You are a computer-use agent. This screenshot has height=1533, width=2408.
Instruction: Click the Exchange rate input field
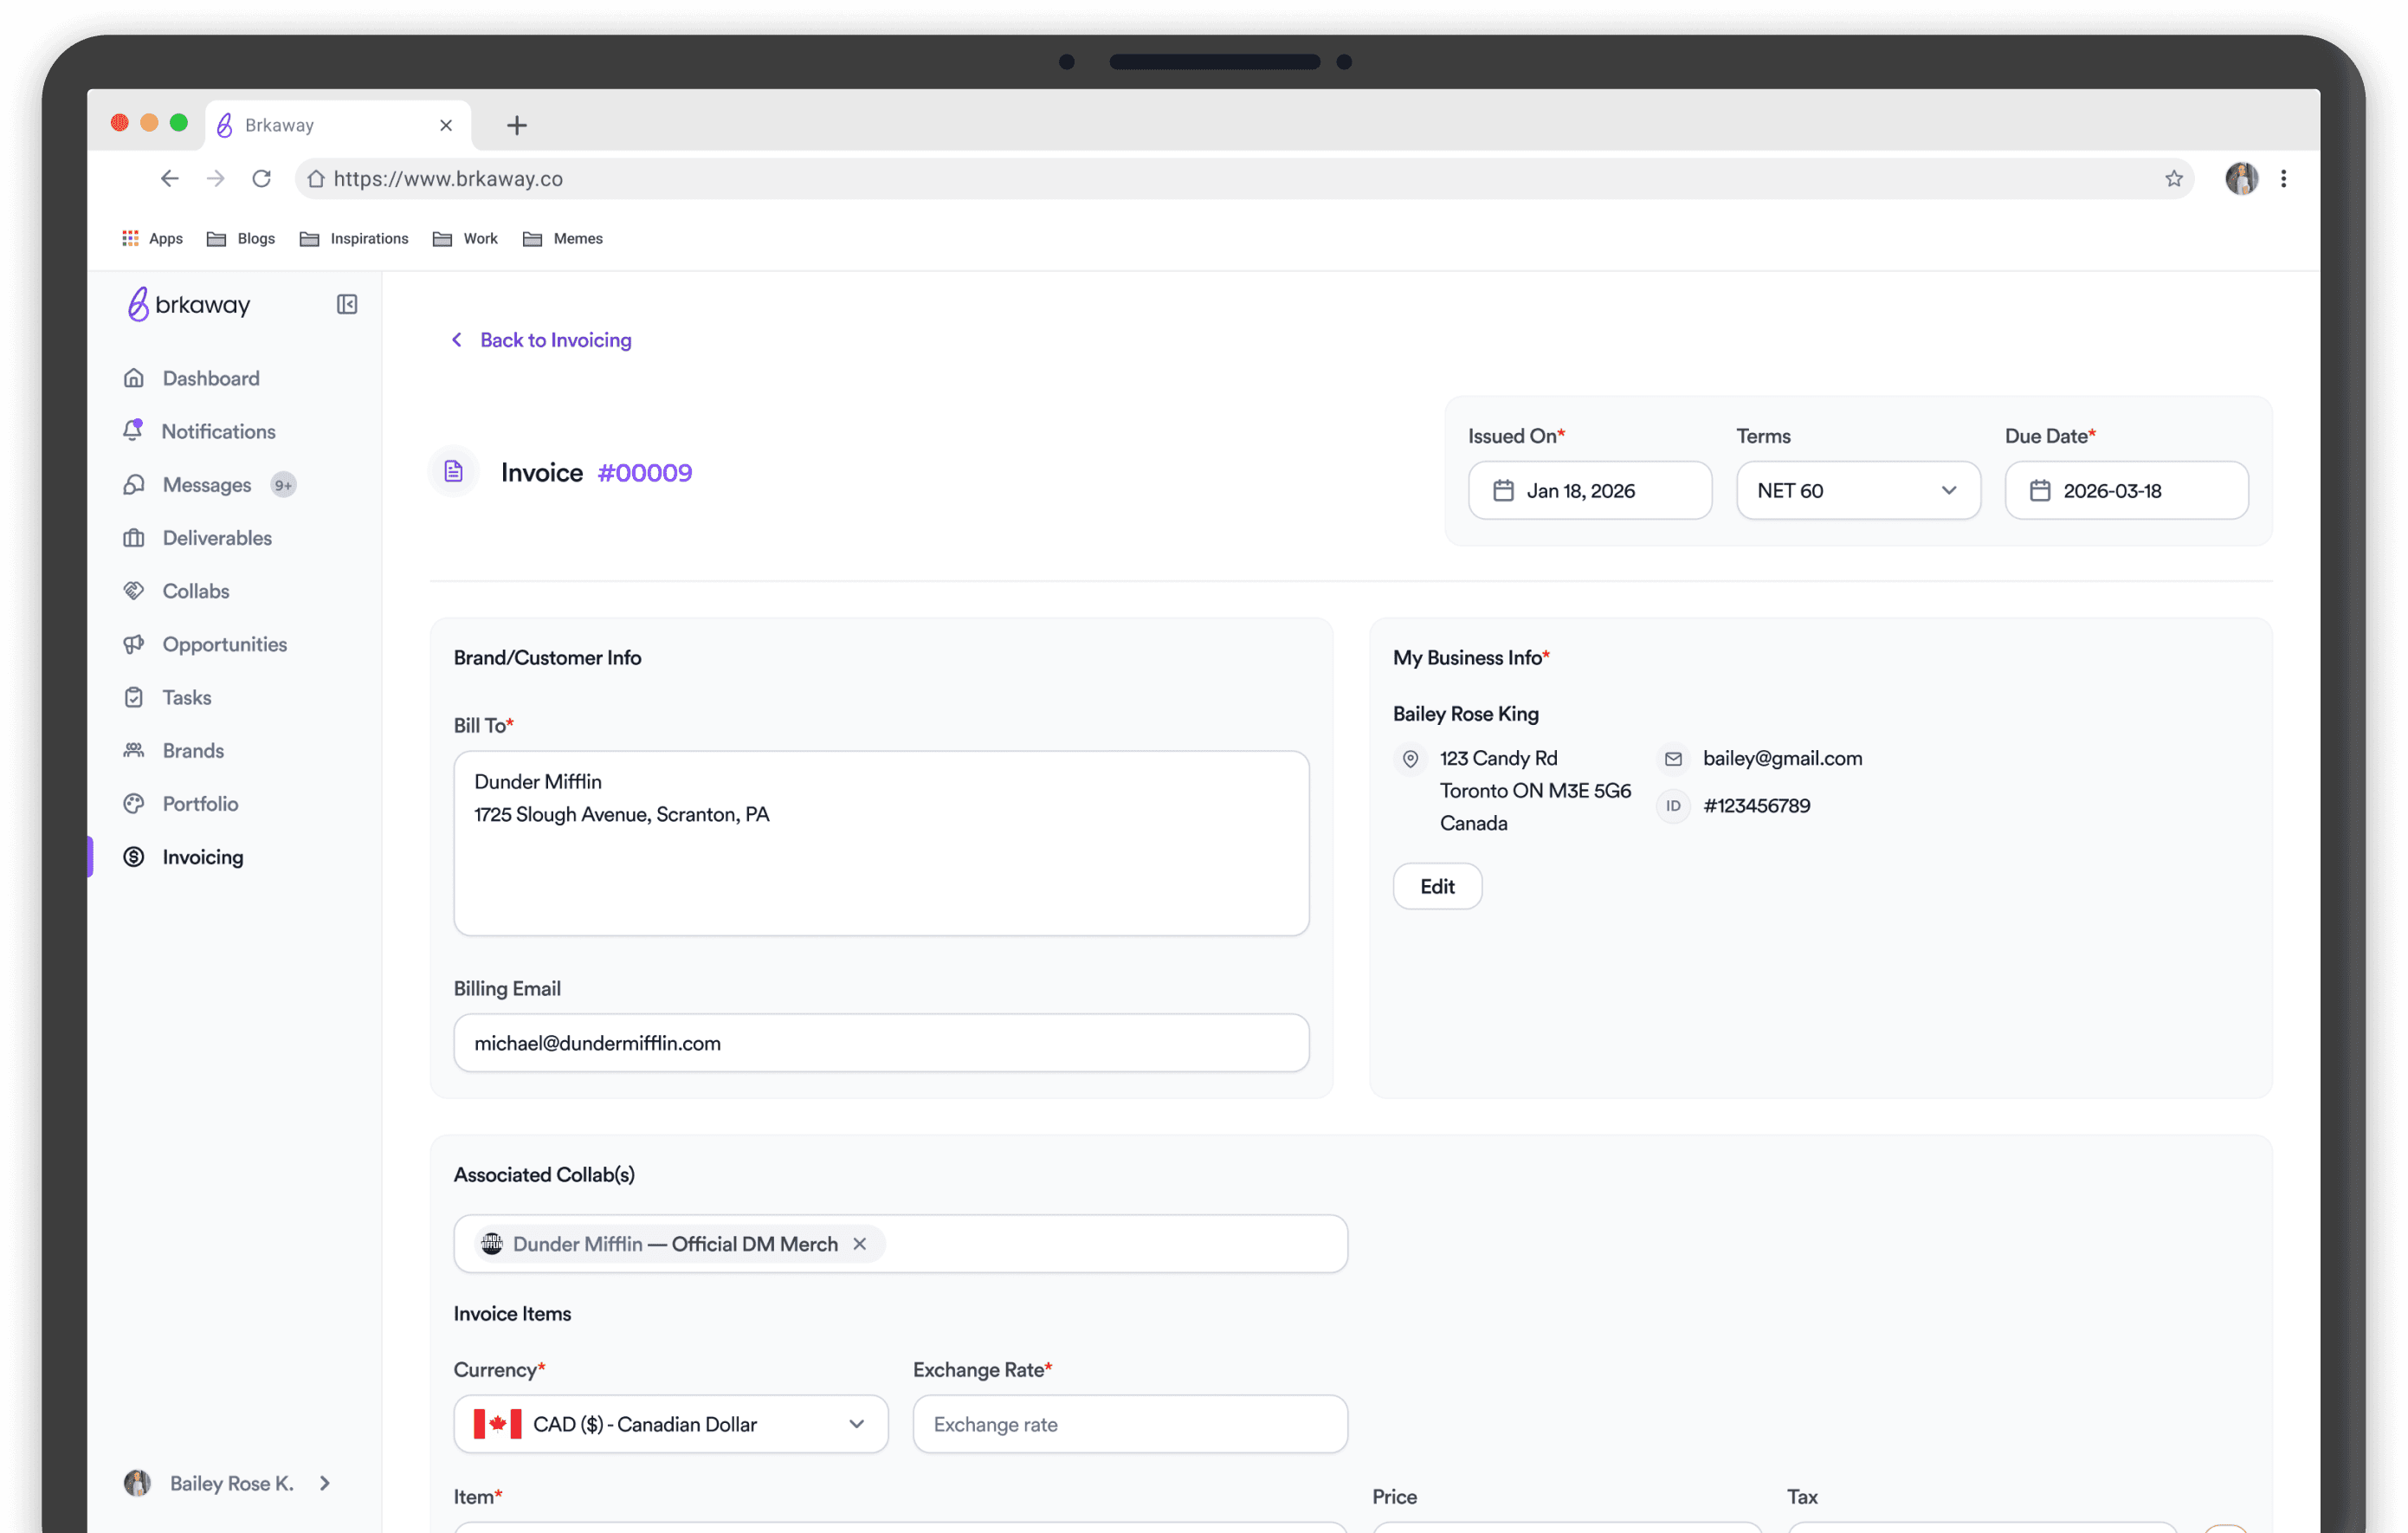(x=1129, y=1424)
